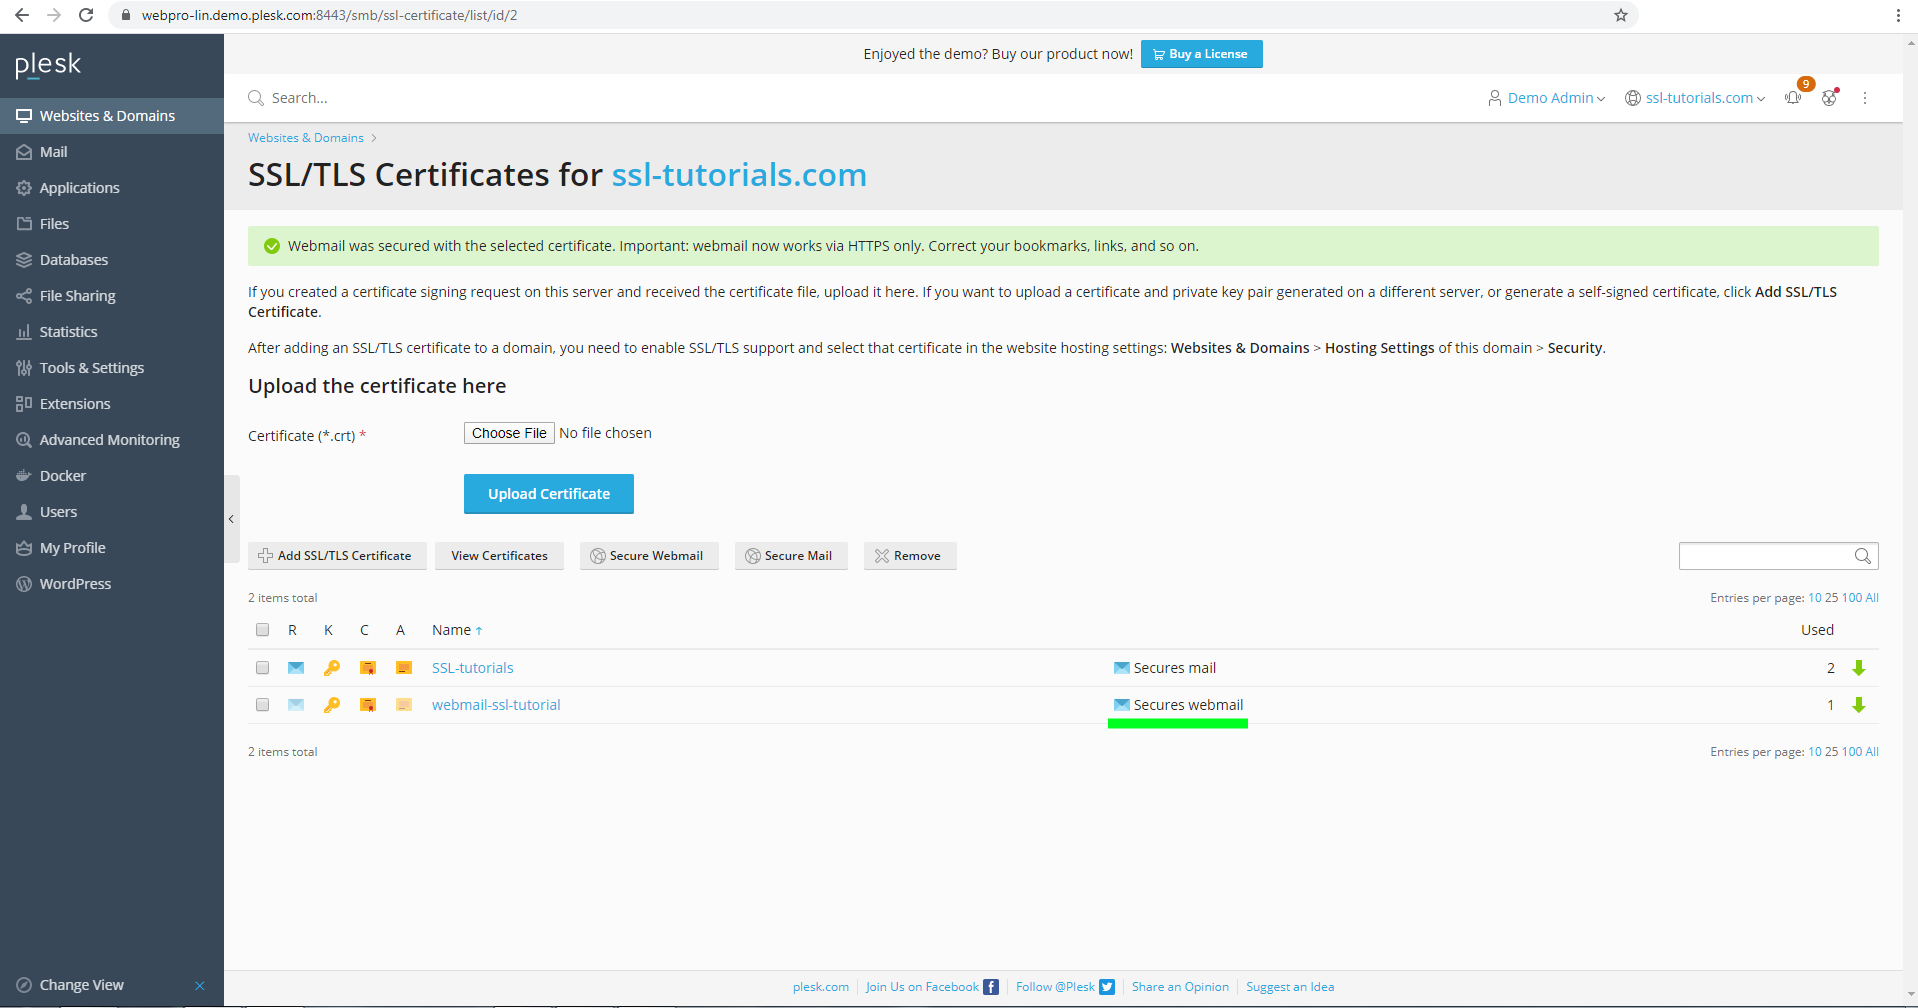
Task: Click the Buy a License button
Action: [x=1201, y=54]
